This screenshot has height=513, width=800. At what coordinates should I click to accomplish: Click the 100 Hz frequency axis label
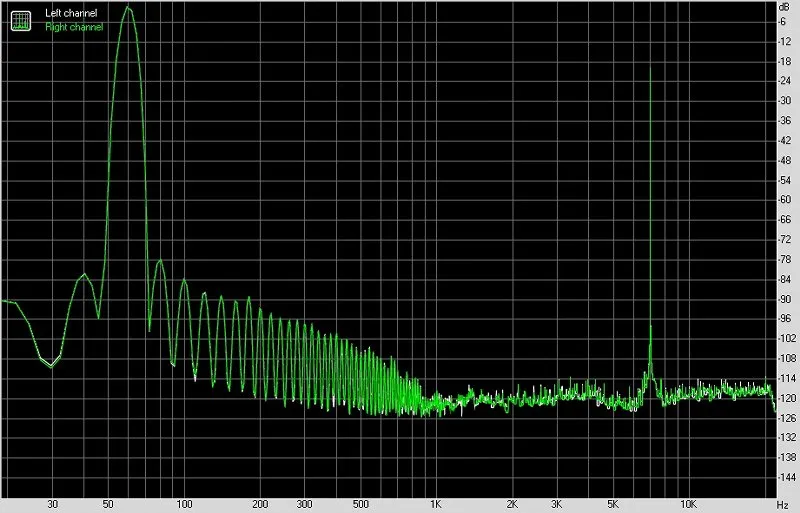point(184,504)
